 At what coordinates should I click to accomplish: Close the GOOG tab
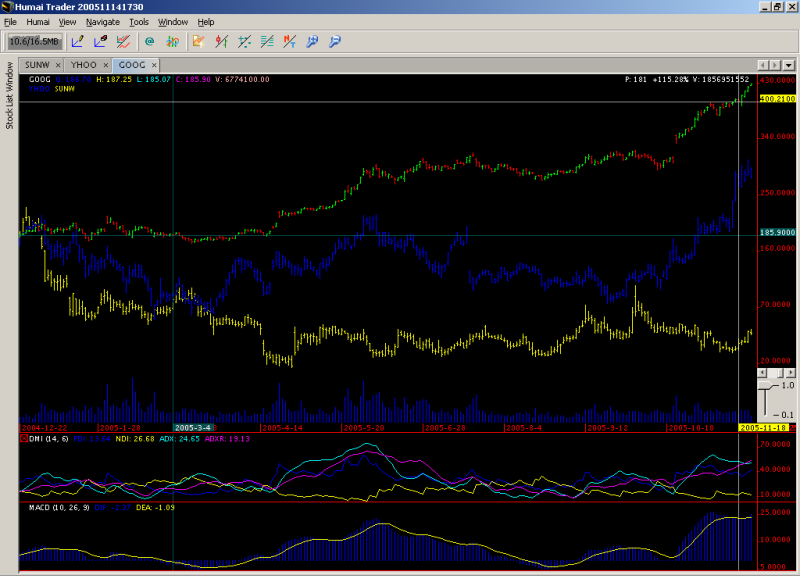pos(153,65)
